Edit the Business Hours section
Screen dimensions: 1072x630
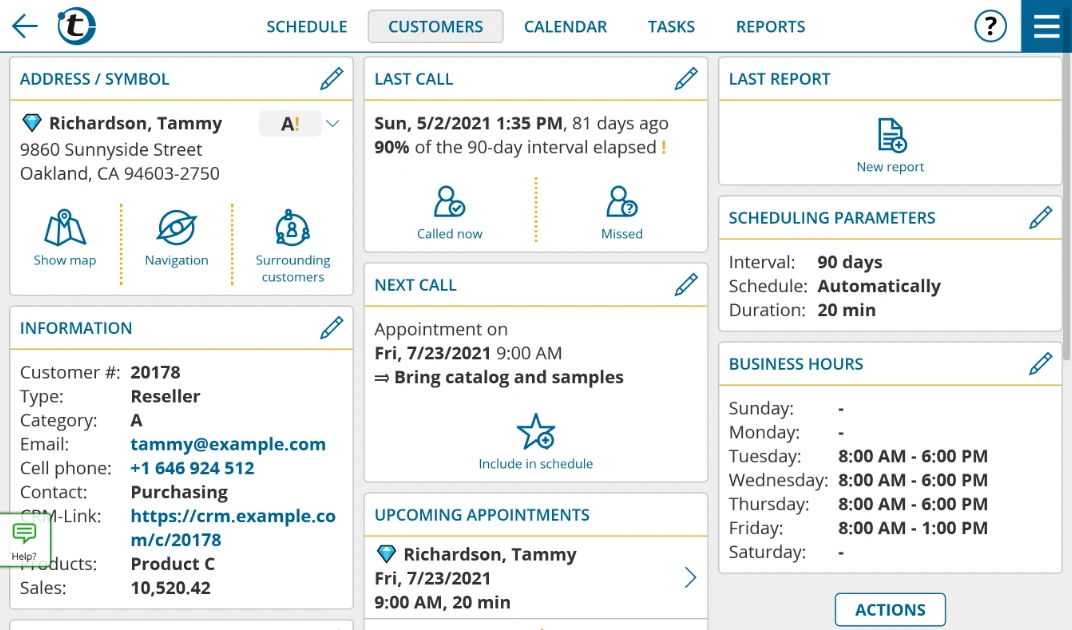click(x=1040, y=364)
